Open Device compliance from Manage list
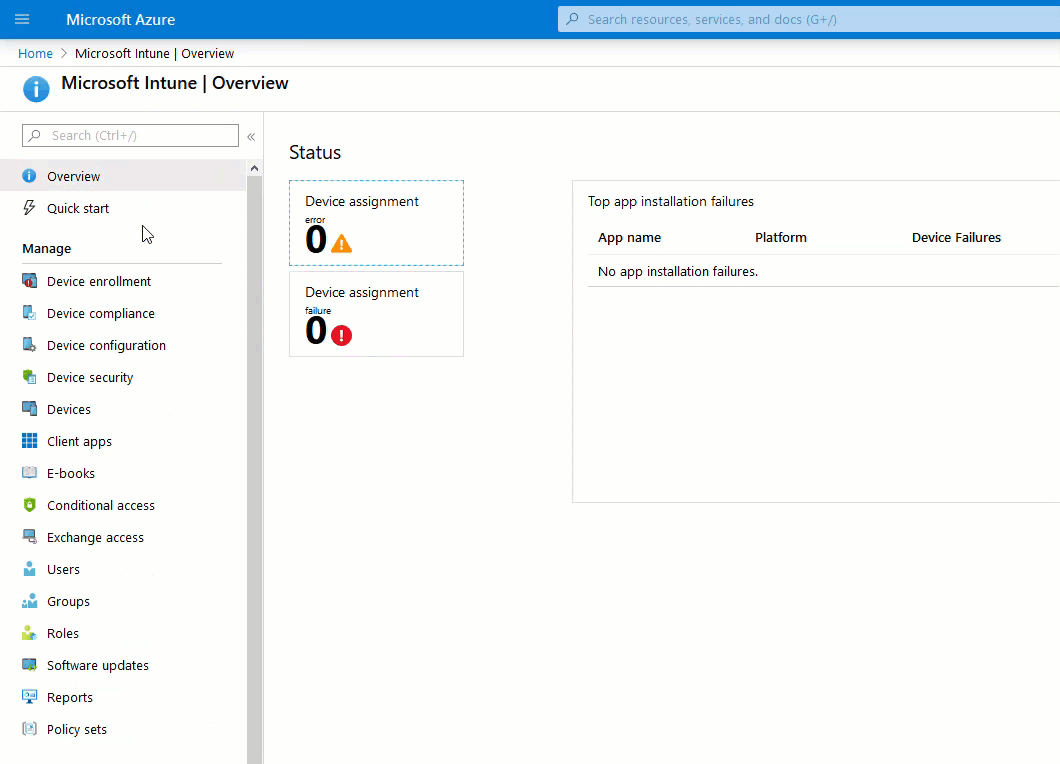The width and height of the screenshot is (1060, 764). [123, 313]
